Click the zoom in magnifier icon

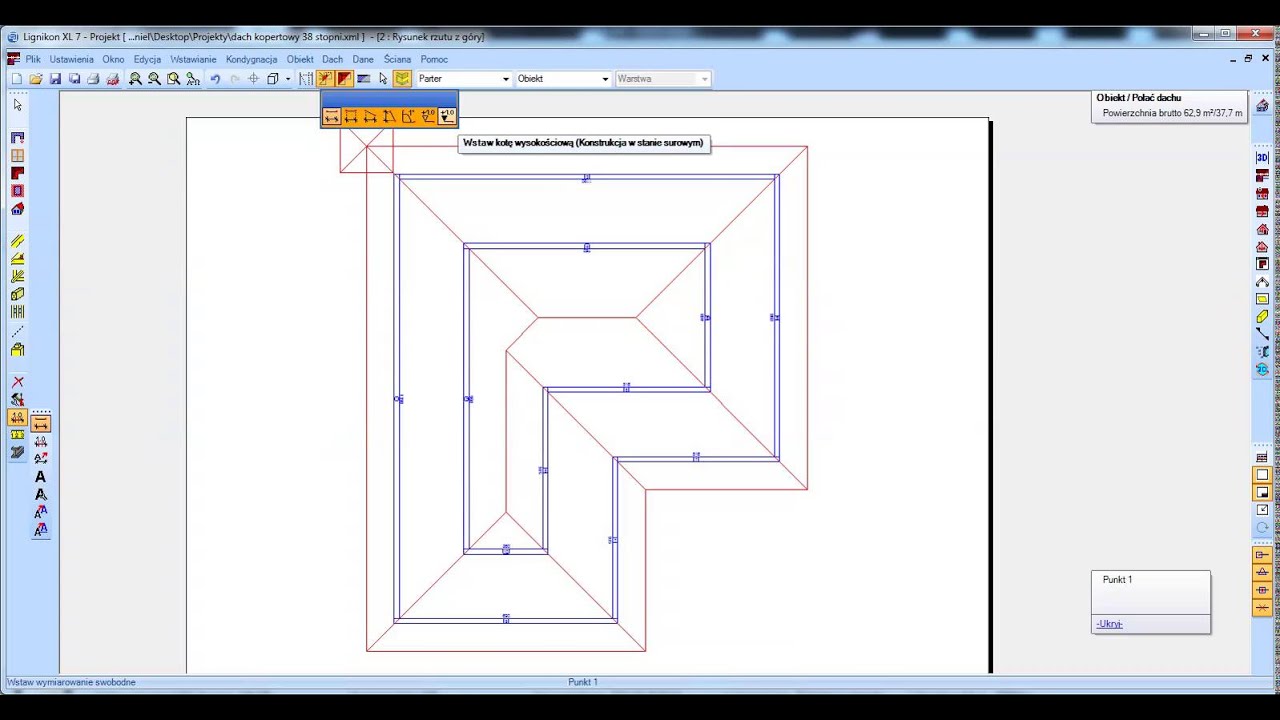coord(135,79)
